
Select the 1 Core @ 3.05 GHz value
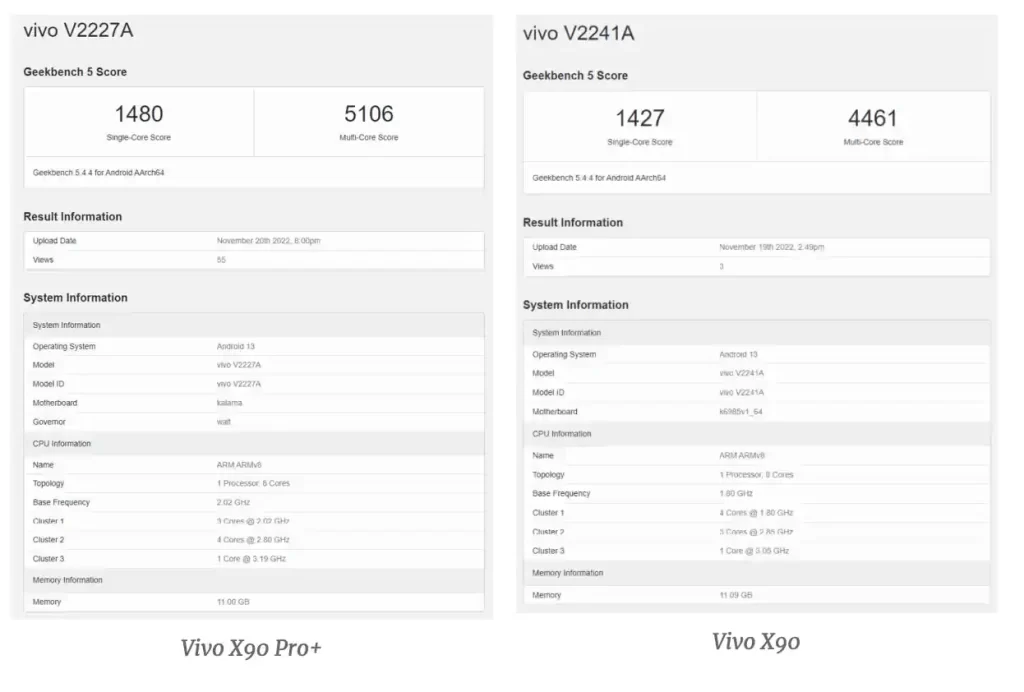tap(754, 551)
